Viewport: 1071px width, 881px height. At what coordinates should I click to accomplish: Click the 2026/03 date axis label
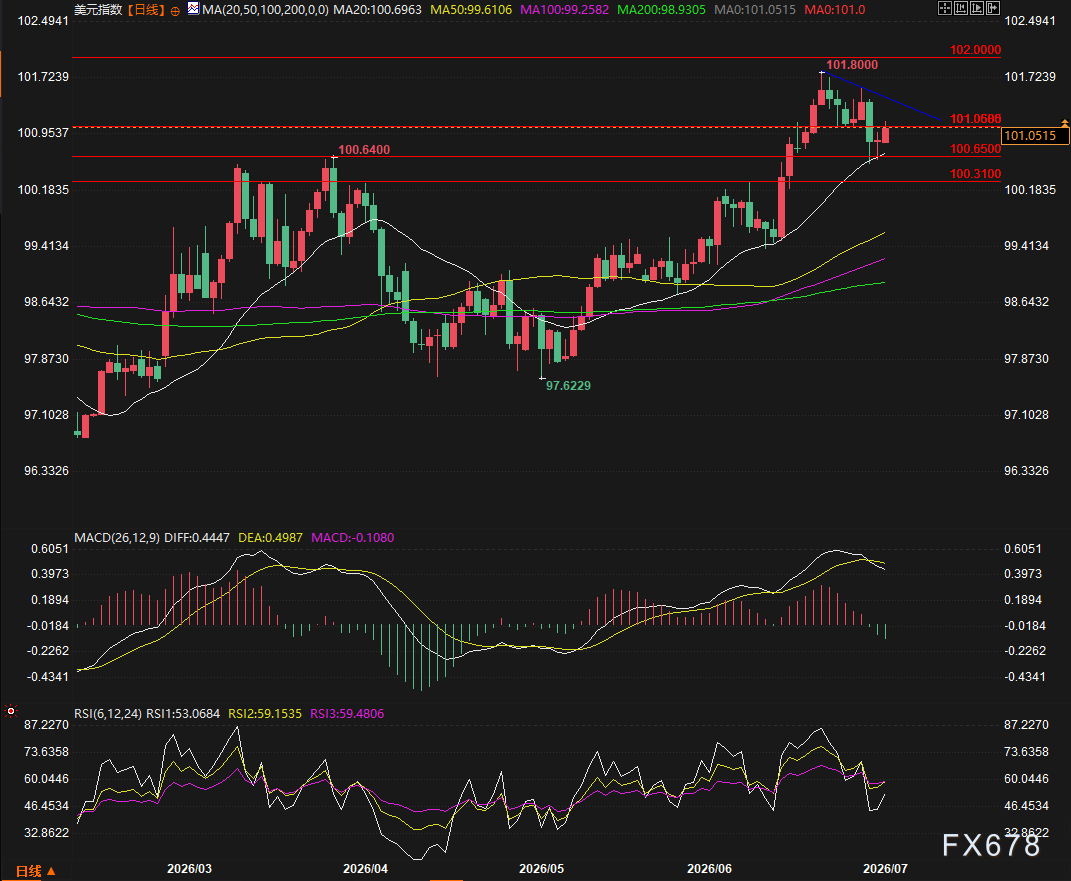pyautogui.click(x=189, y=869)
